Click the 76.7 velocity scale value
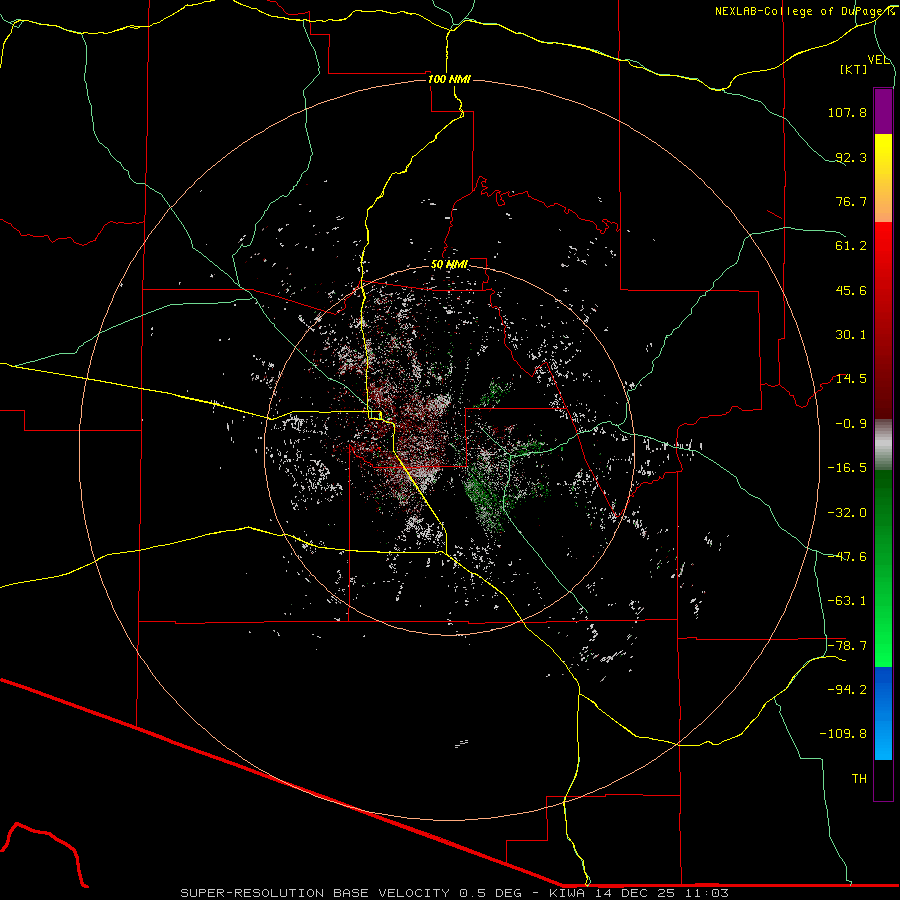 click(851, 201)
